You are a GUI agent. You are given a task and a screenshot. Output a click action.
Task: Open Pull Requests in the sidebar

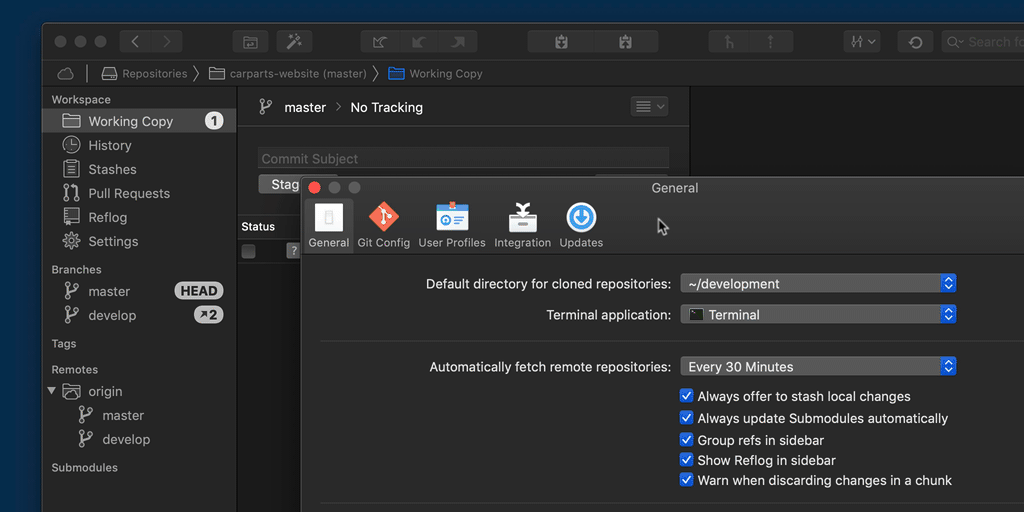click(x=128, y=193)
